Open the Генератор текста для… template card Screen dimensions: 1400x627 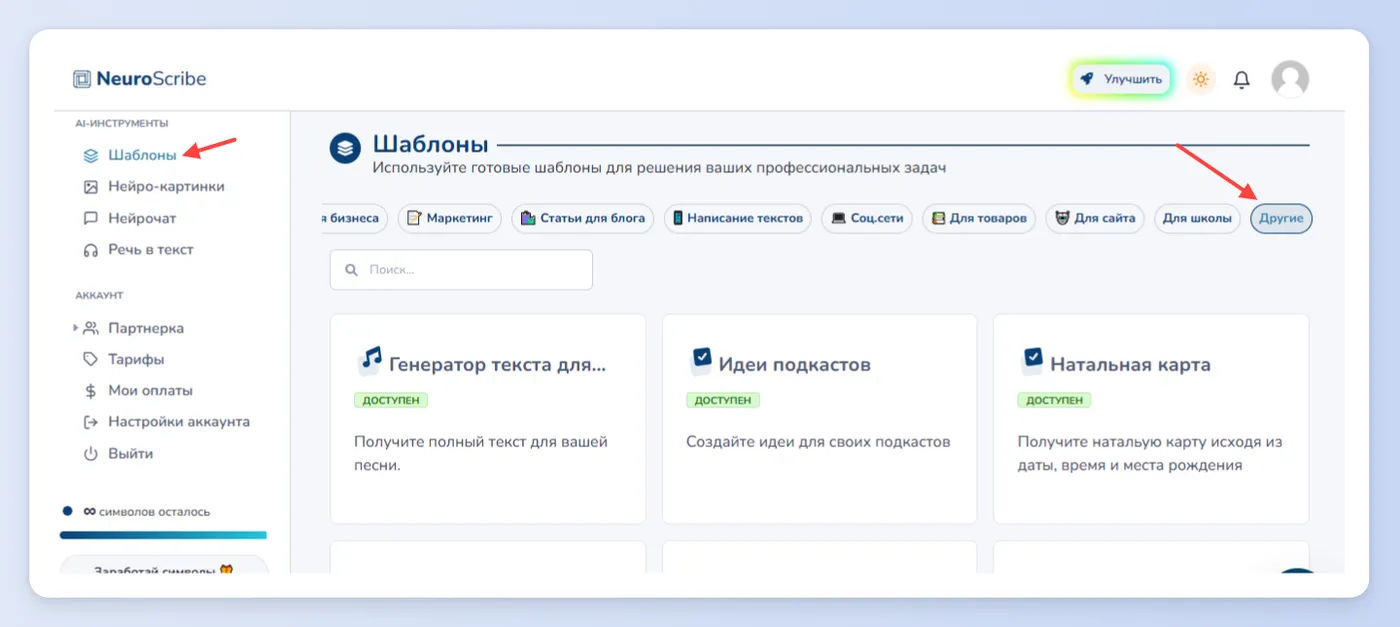coord(488,419)
